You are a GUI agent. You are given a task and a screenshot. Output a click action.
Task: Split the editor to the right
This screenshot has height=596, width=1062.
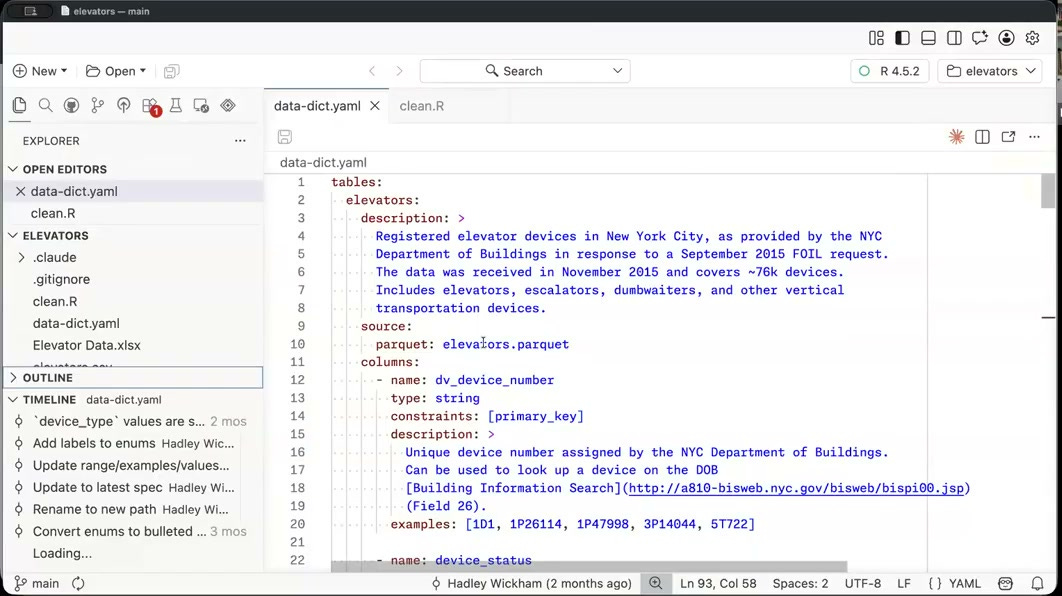(982, 137)
